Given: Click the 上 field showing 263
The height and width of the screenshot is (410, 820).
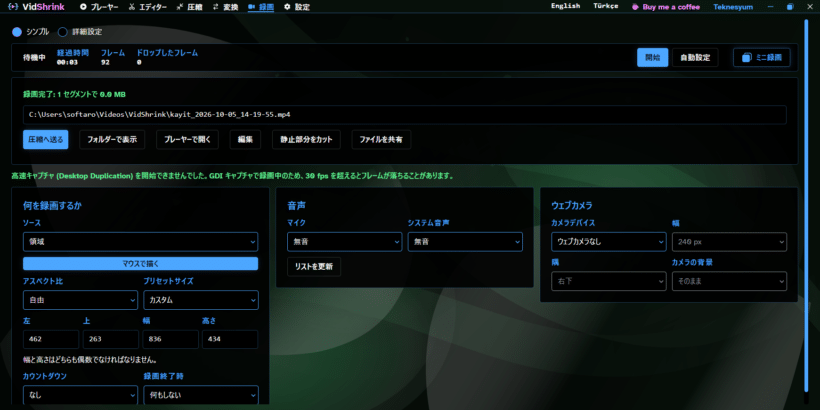Looking at the screenshot, I should pyautogui.click(x=111, y=339).
